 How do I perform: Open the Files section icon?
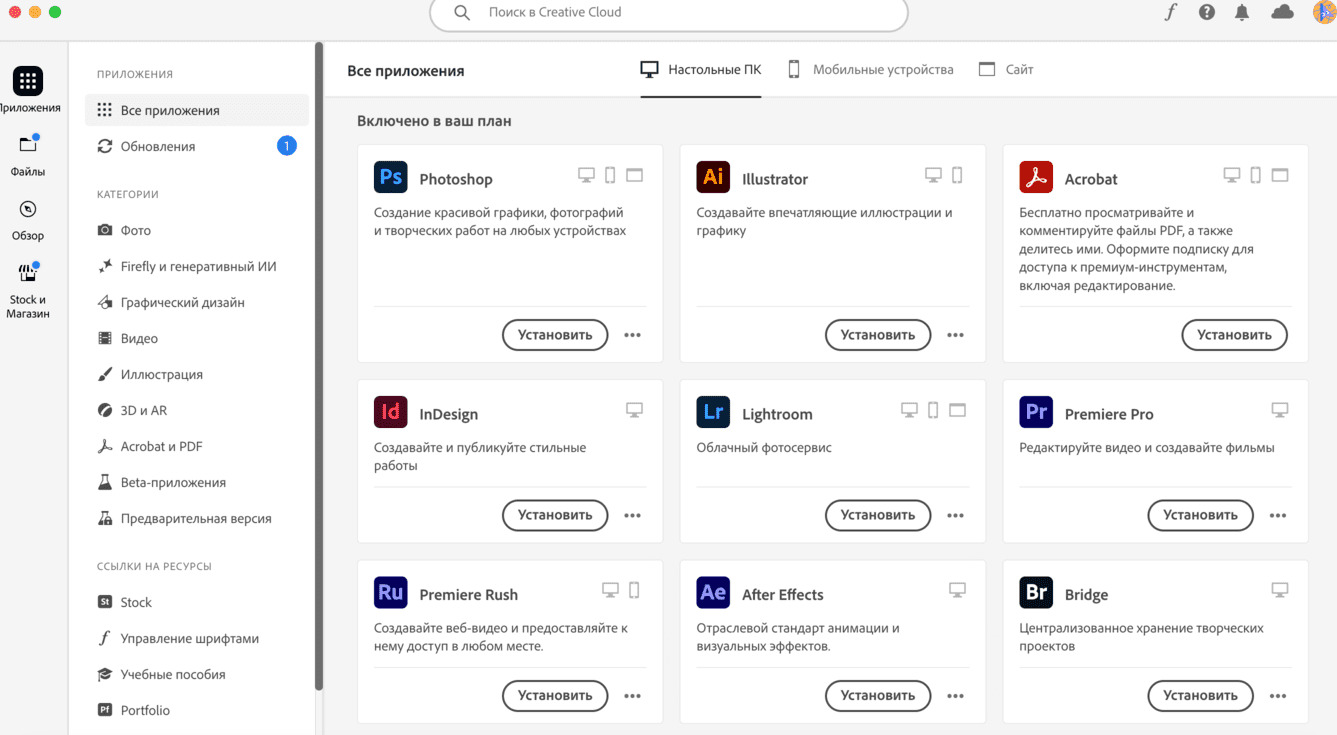pyautogui.click(x=28, y=145)
